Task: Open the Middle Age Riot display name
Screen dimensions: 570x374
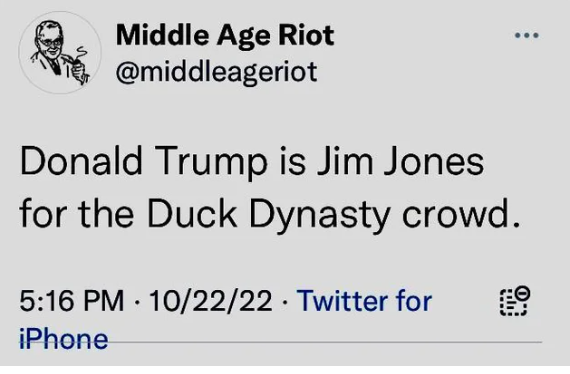Action: click(225, 37)
